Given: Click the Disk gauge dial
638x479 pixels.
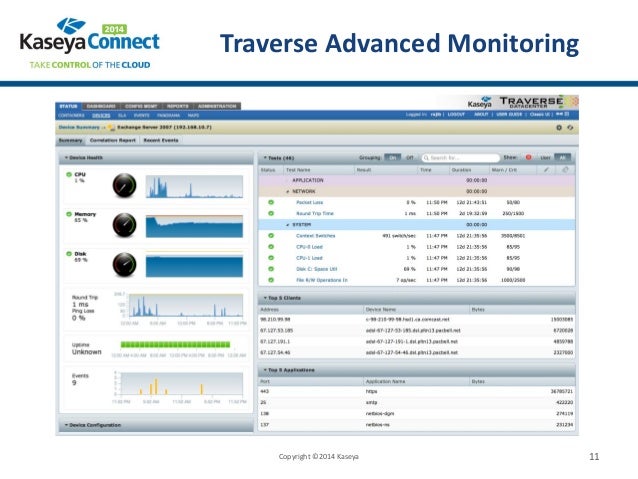Looking at the screenshot, I should pyautogui.click(x=124, y=265).
